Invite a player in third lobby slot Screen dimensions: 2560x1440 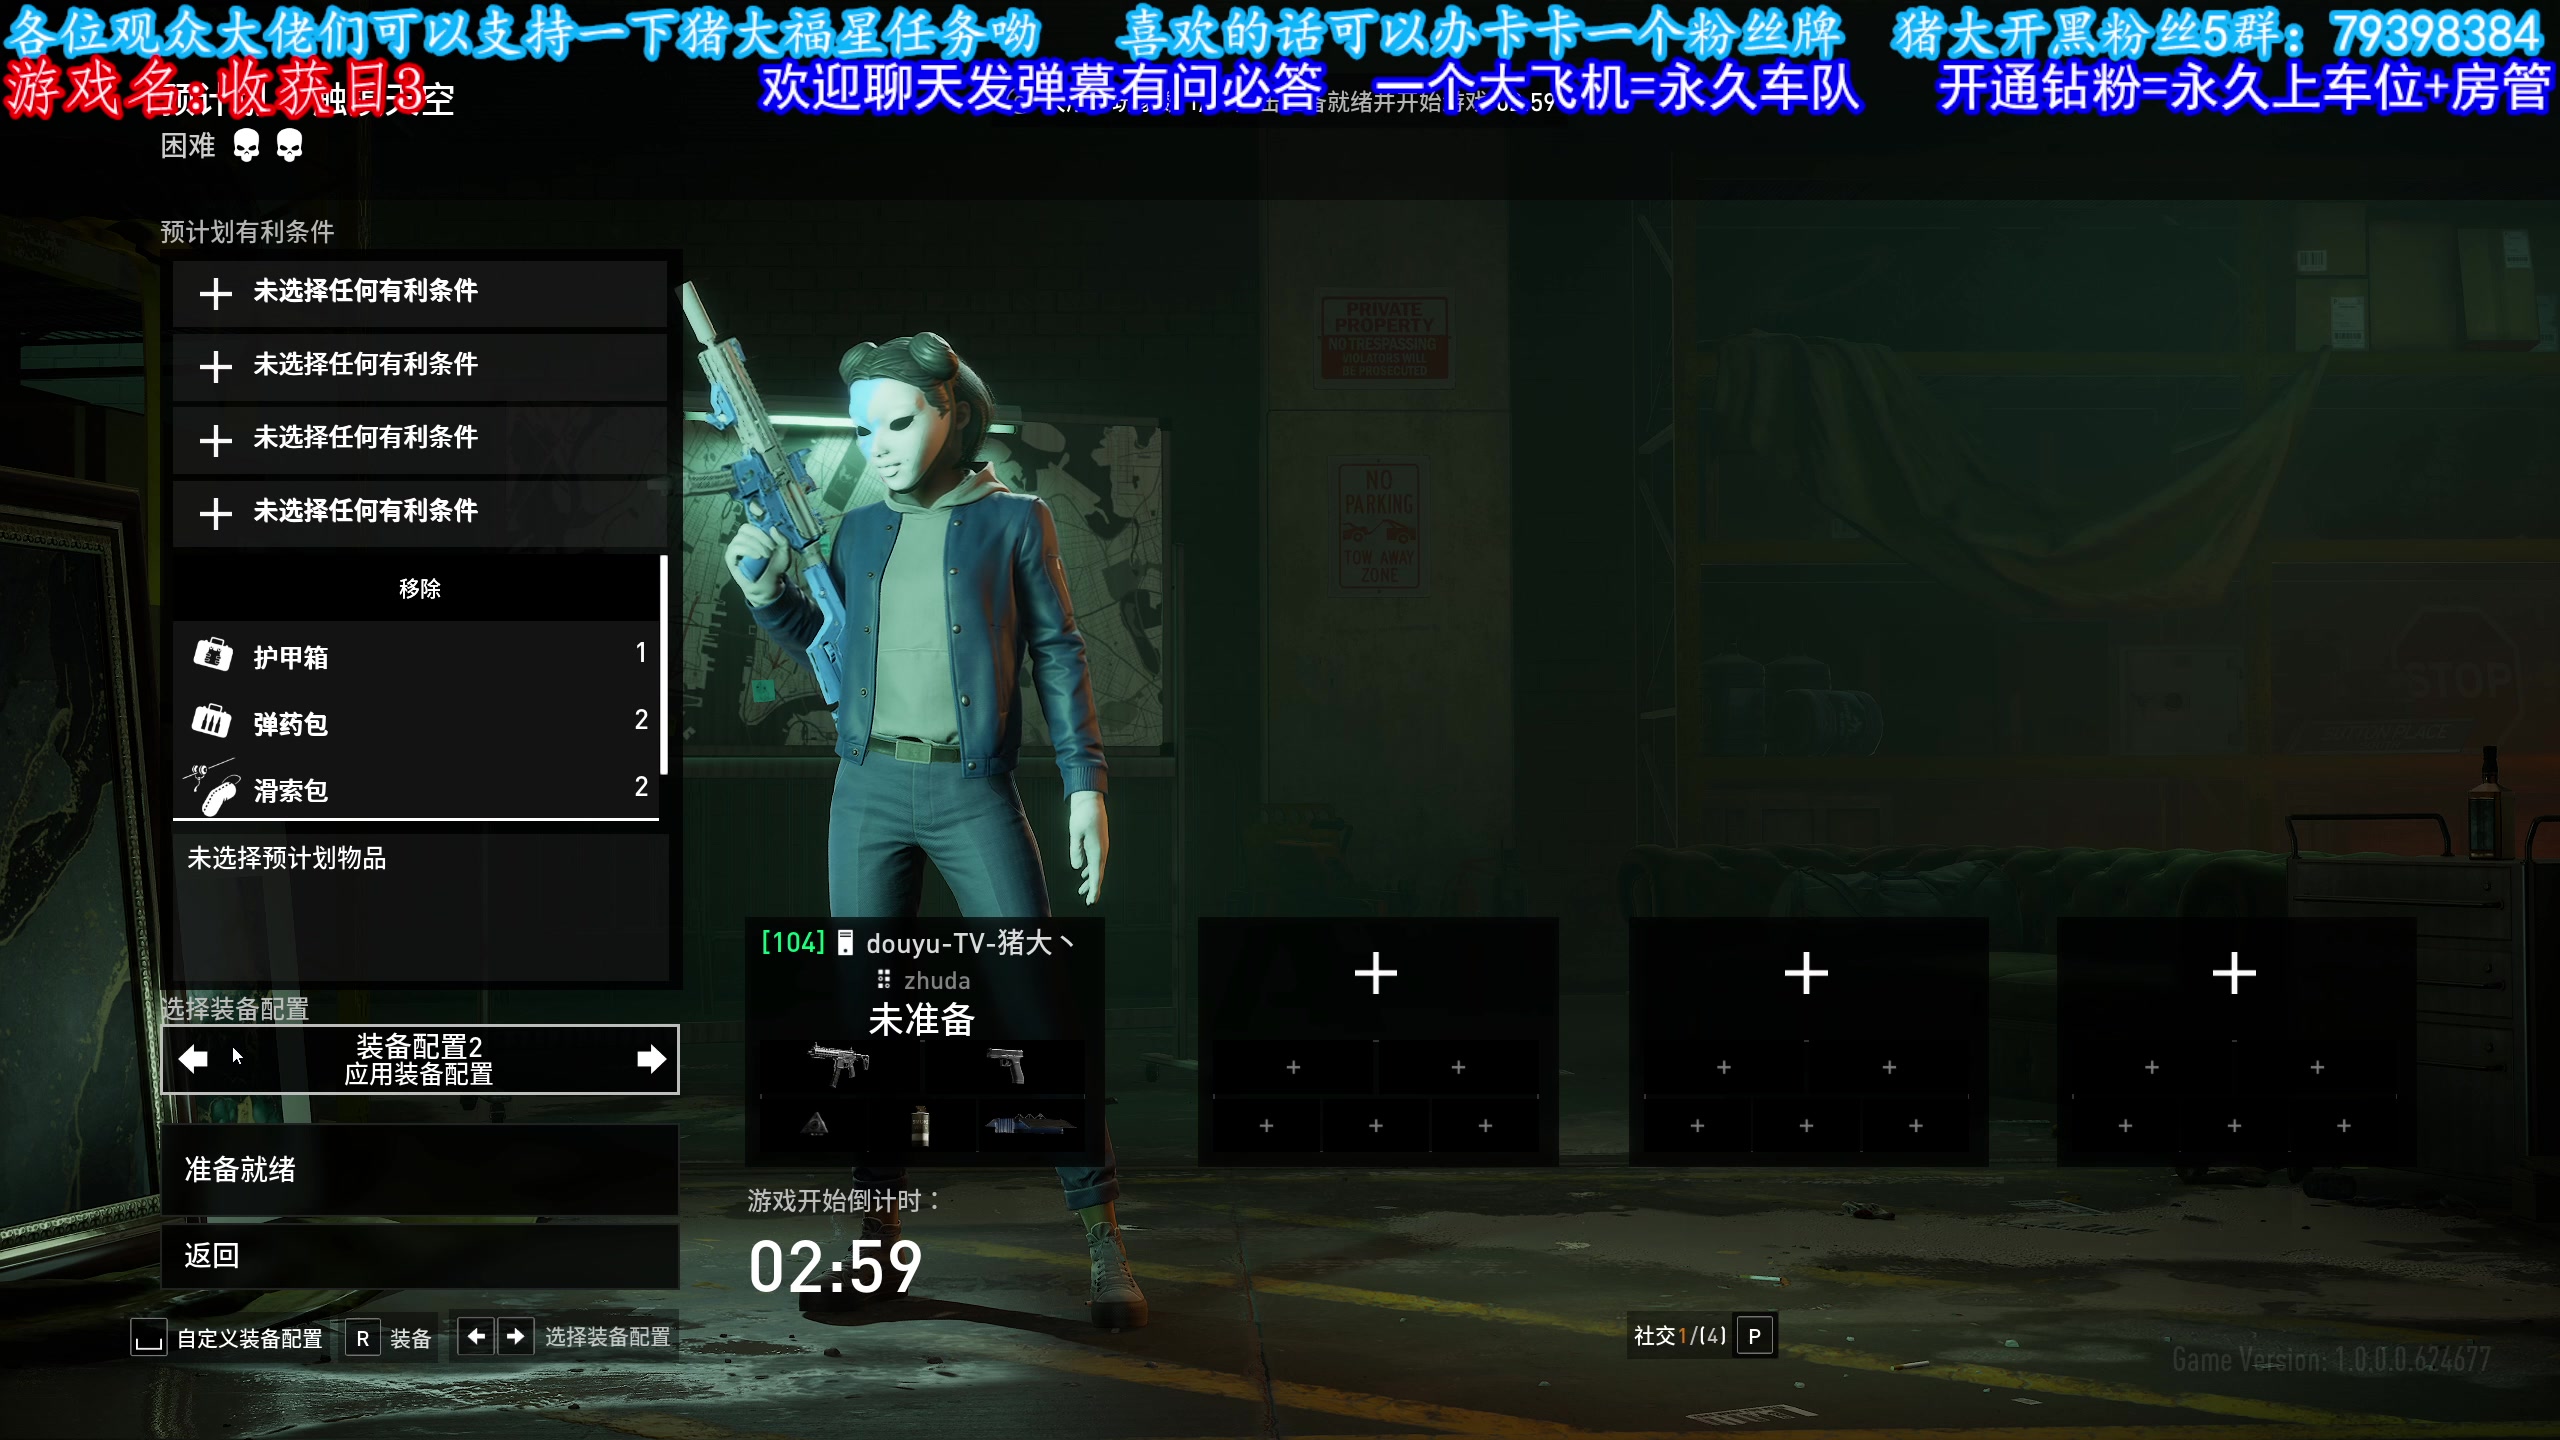pos(1806,973)
